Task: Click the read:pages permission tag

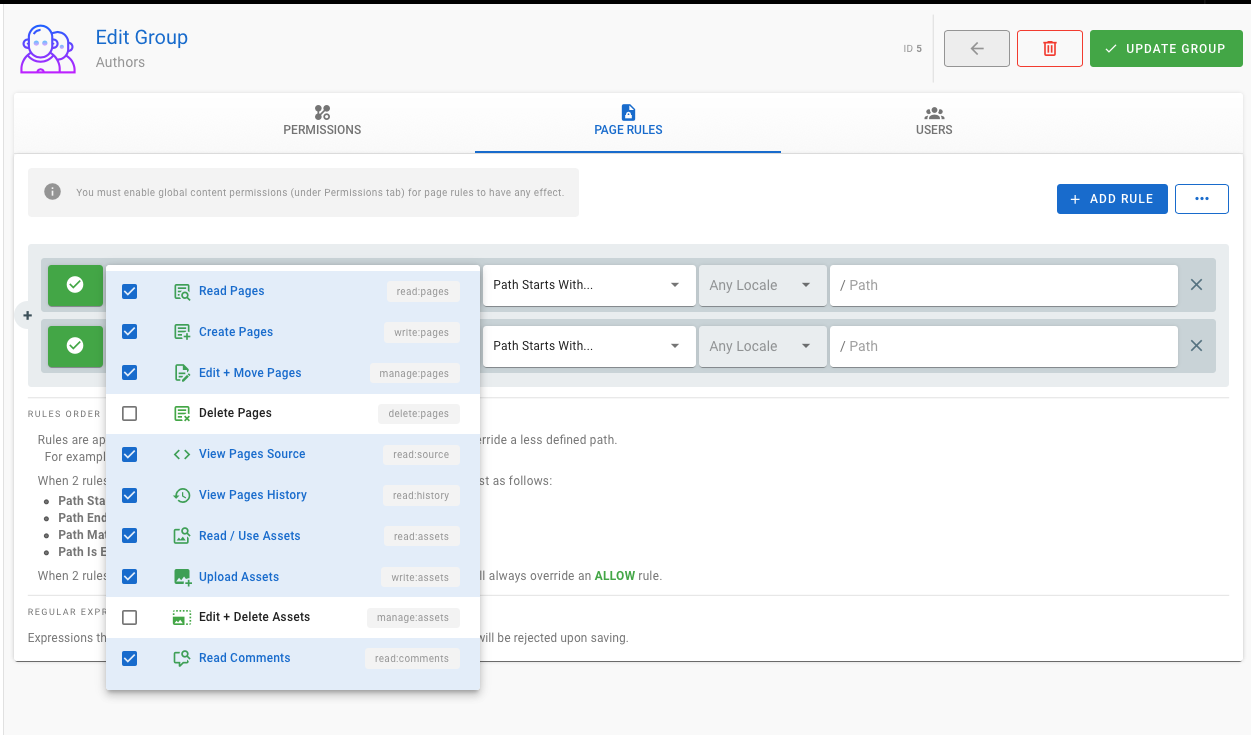Action: [x=423, y=291]
